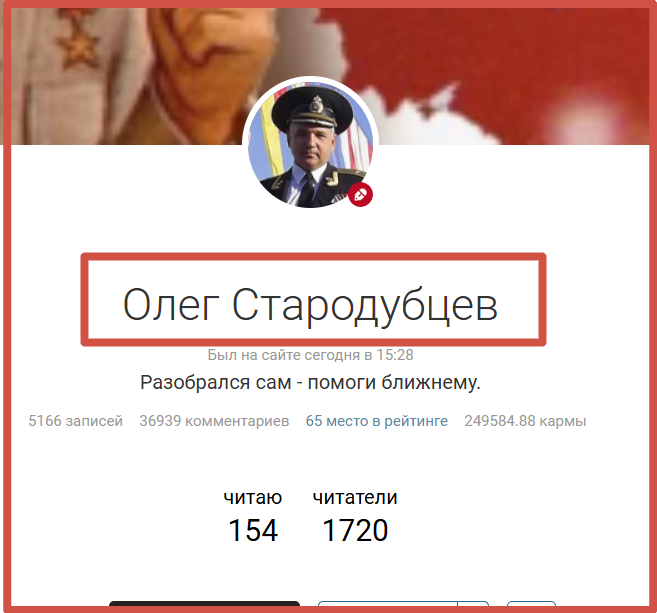
Task: Open the 154 following count
Action: [x=253, y=530]
